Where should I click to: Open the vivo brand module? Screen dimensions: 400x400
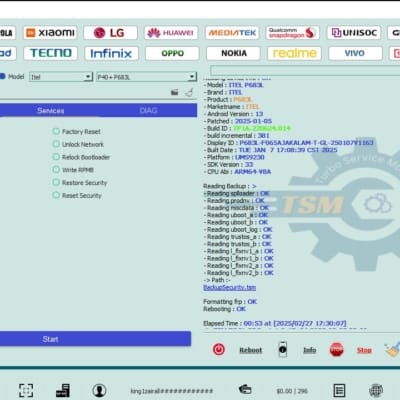click(355, 53)
